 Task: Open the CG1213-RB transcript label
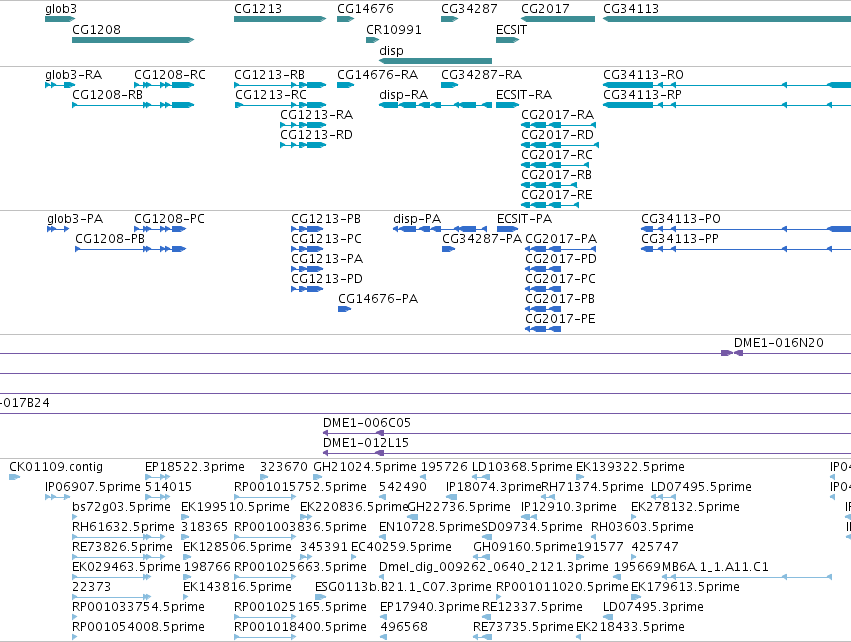click(269, 74)
